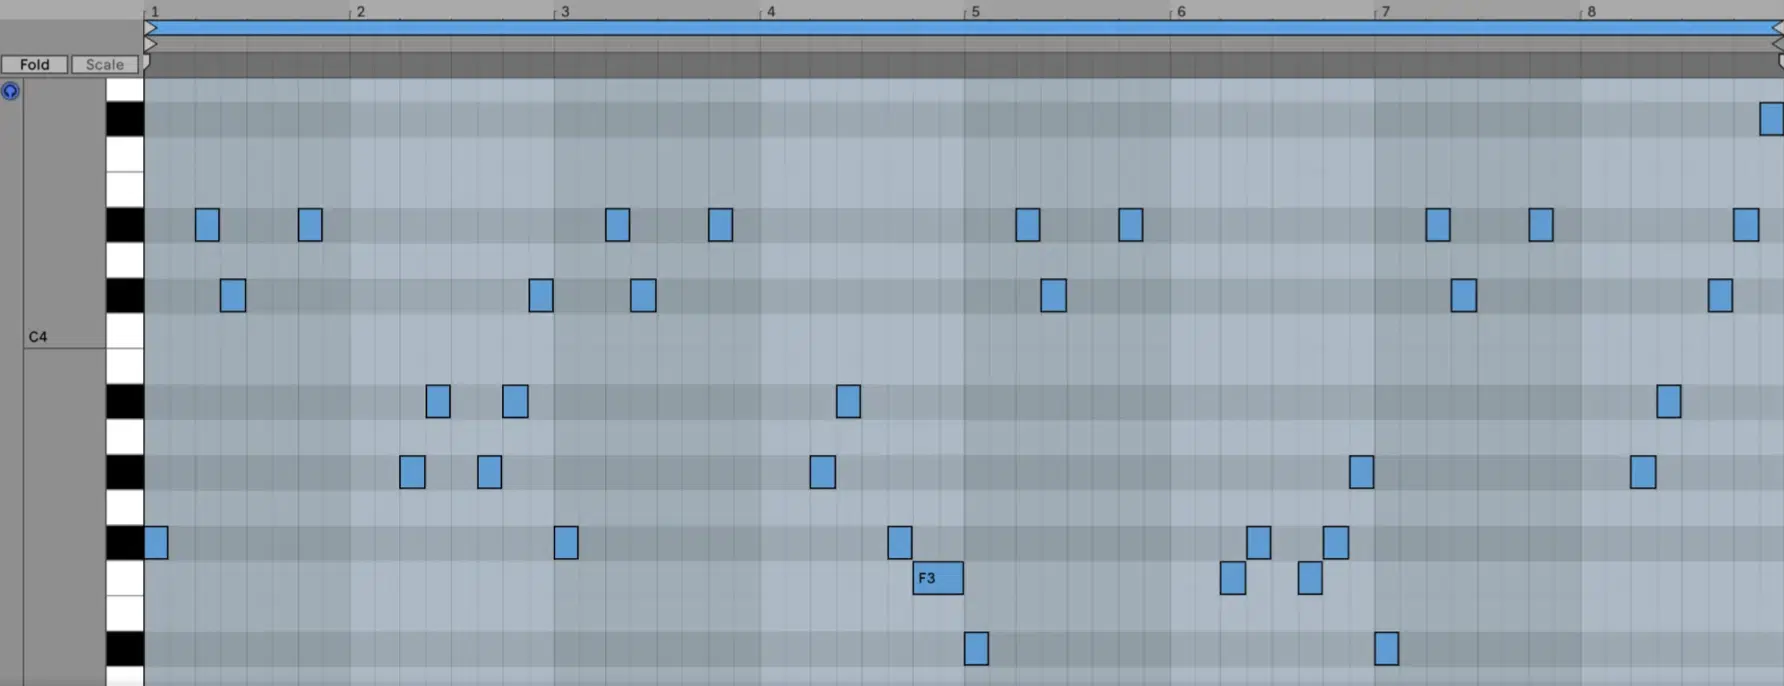The width and height of the screenshot is (1784, 686).
Task: Select the C#4 note in bar 2
Action: pyautogui.click(x=541, y=296)
